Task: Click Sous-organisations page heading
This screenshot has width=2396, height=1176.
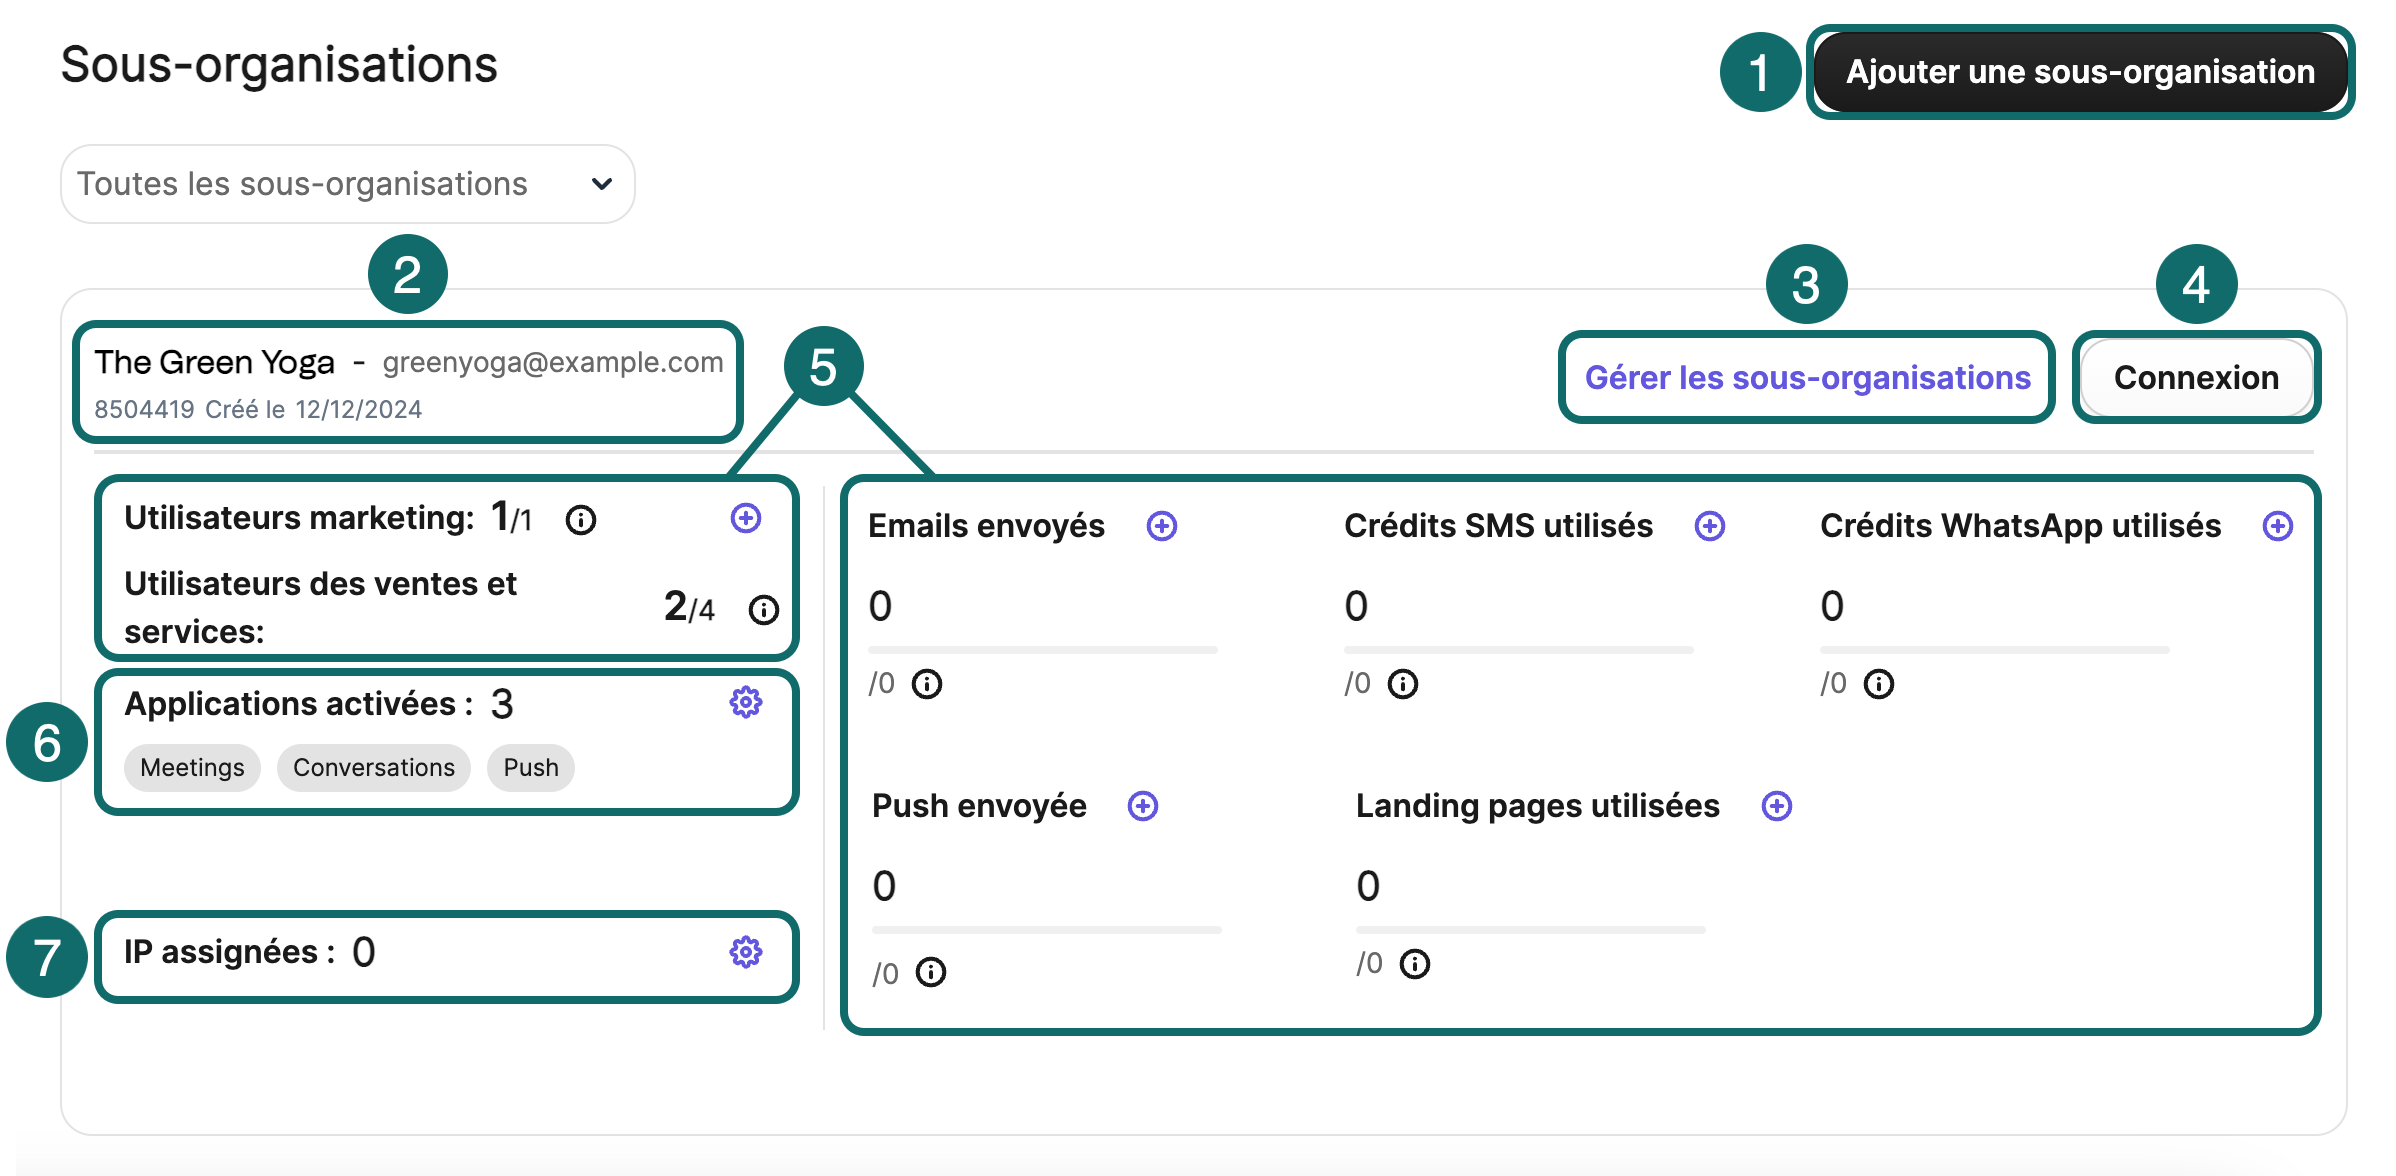Action: pos(279,66)
